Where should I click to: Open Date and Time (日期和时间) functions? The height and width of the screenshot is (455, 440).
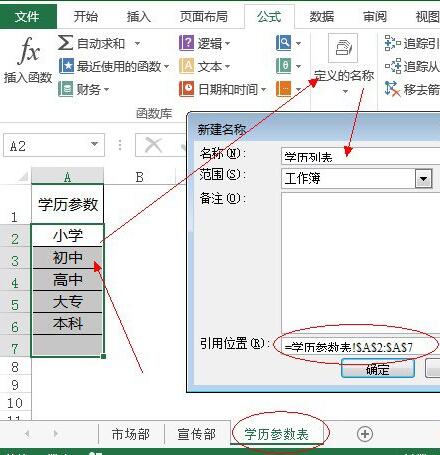pos(223,89)
